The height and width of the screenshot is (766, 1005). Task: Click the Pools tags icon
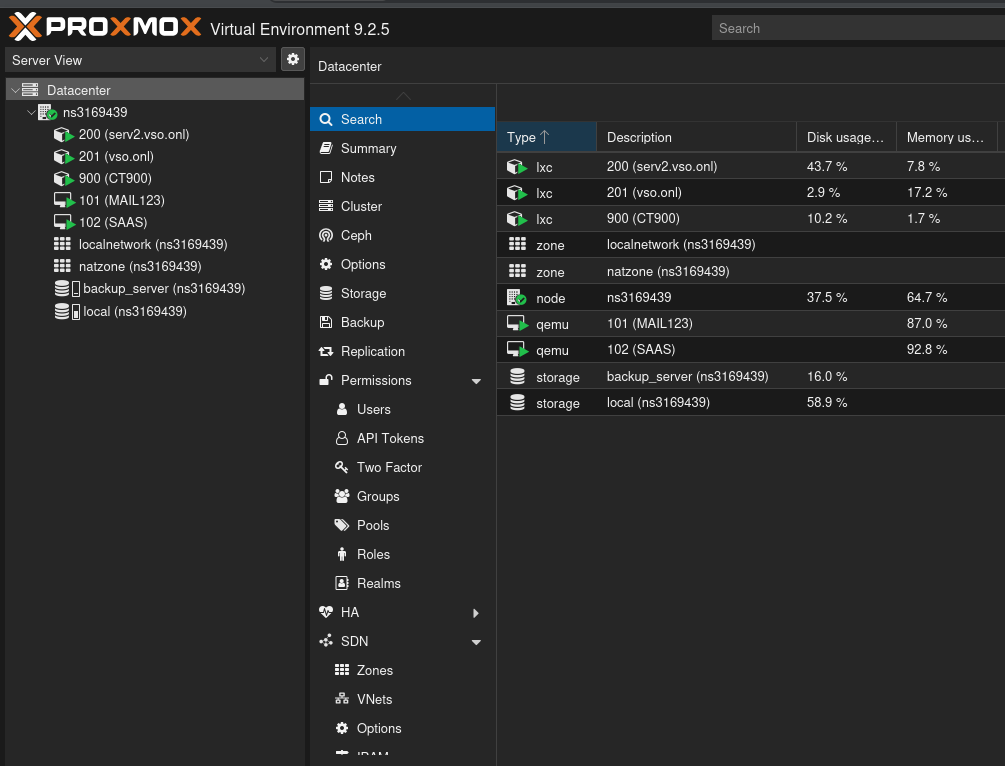(x=342, y=526)
